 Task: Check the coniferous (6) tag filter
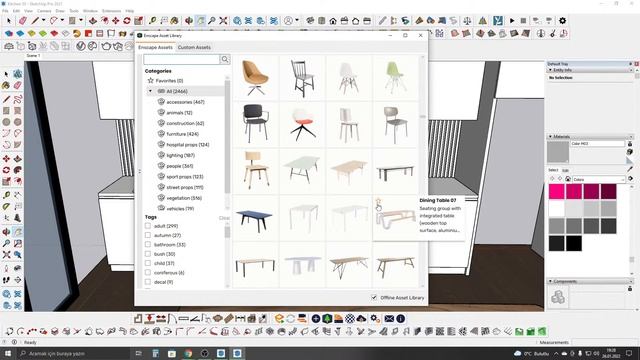coord(148,273)
